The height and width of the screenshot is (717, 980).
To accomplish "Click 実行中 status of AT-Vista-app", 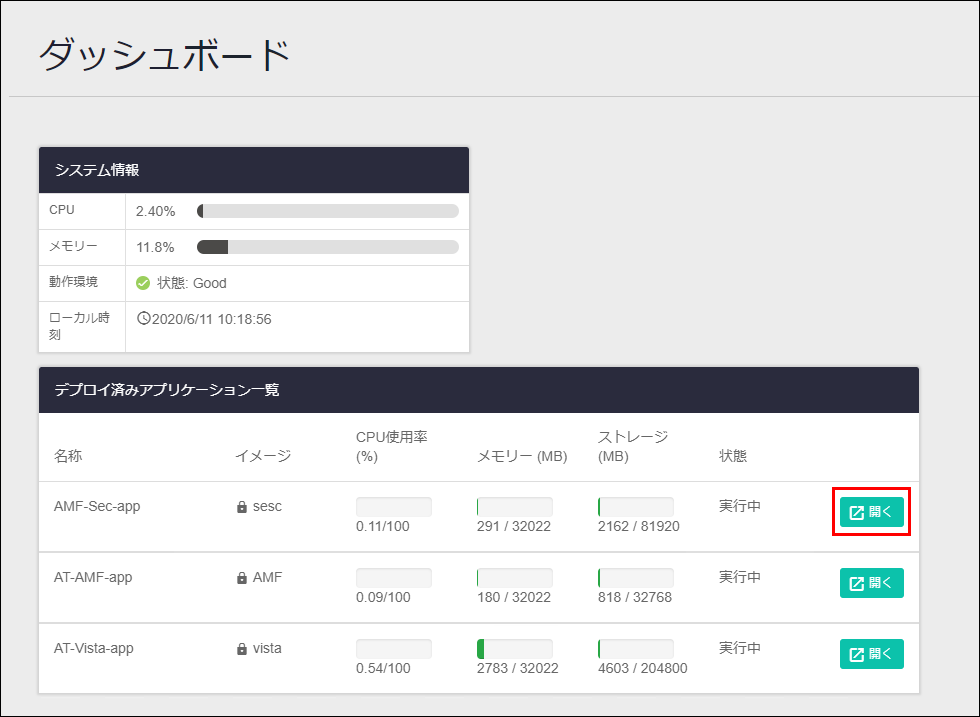I will tap(740, 648).
